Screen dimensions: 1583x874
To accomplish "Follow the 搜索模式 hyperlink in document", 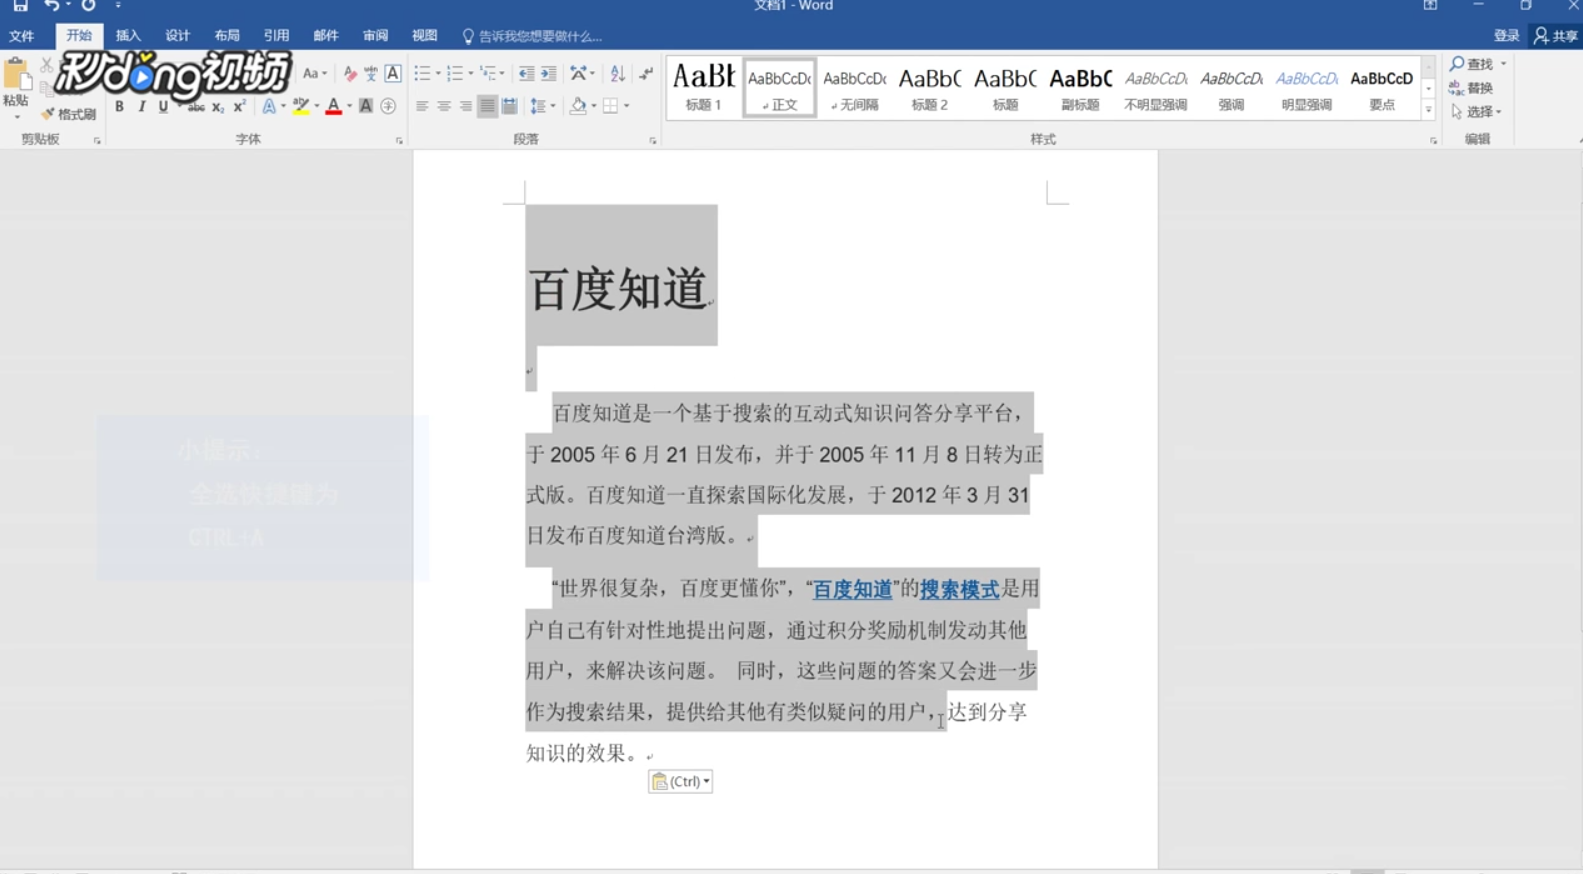I will [x=959, y=589].
